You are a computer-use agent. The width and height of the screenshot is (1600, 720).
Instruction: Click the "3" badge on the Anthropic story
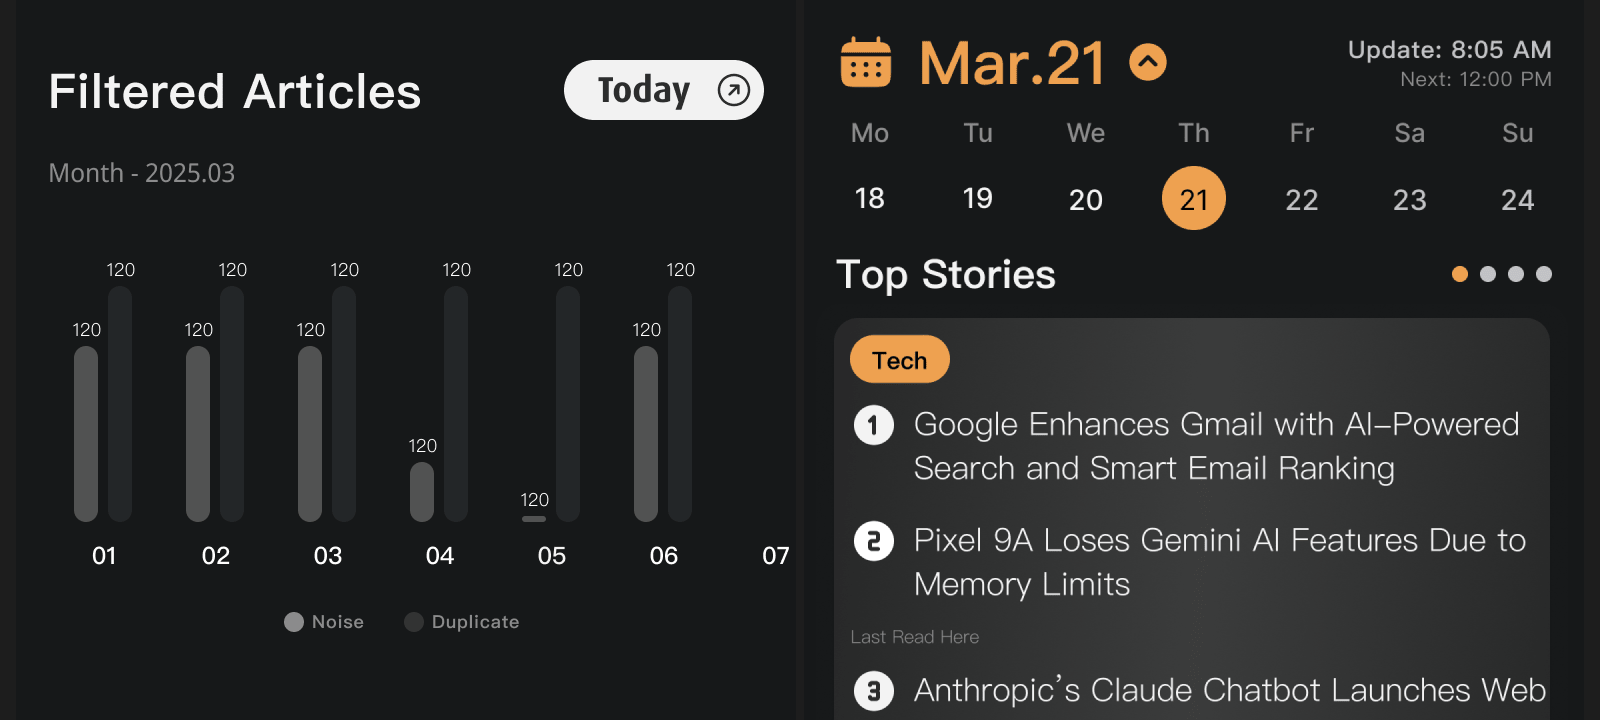[x=874, y=690]
